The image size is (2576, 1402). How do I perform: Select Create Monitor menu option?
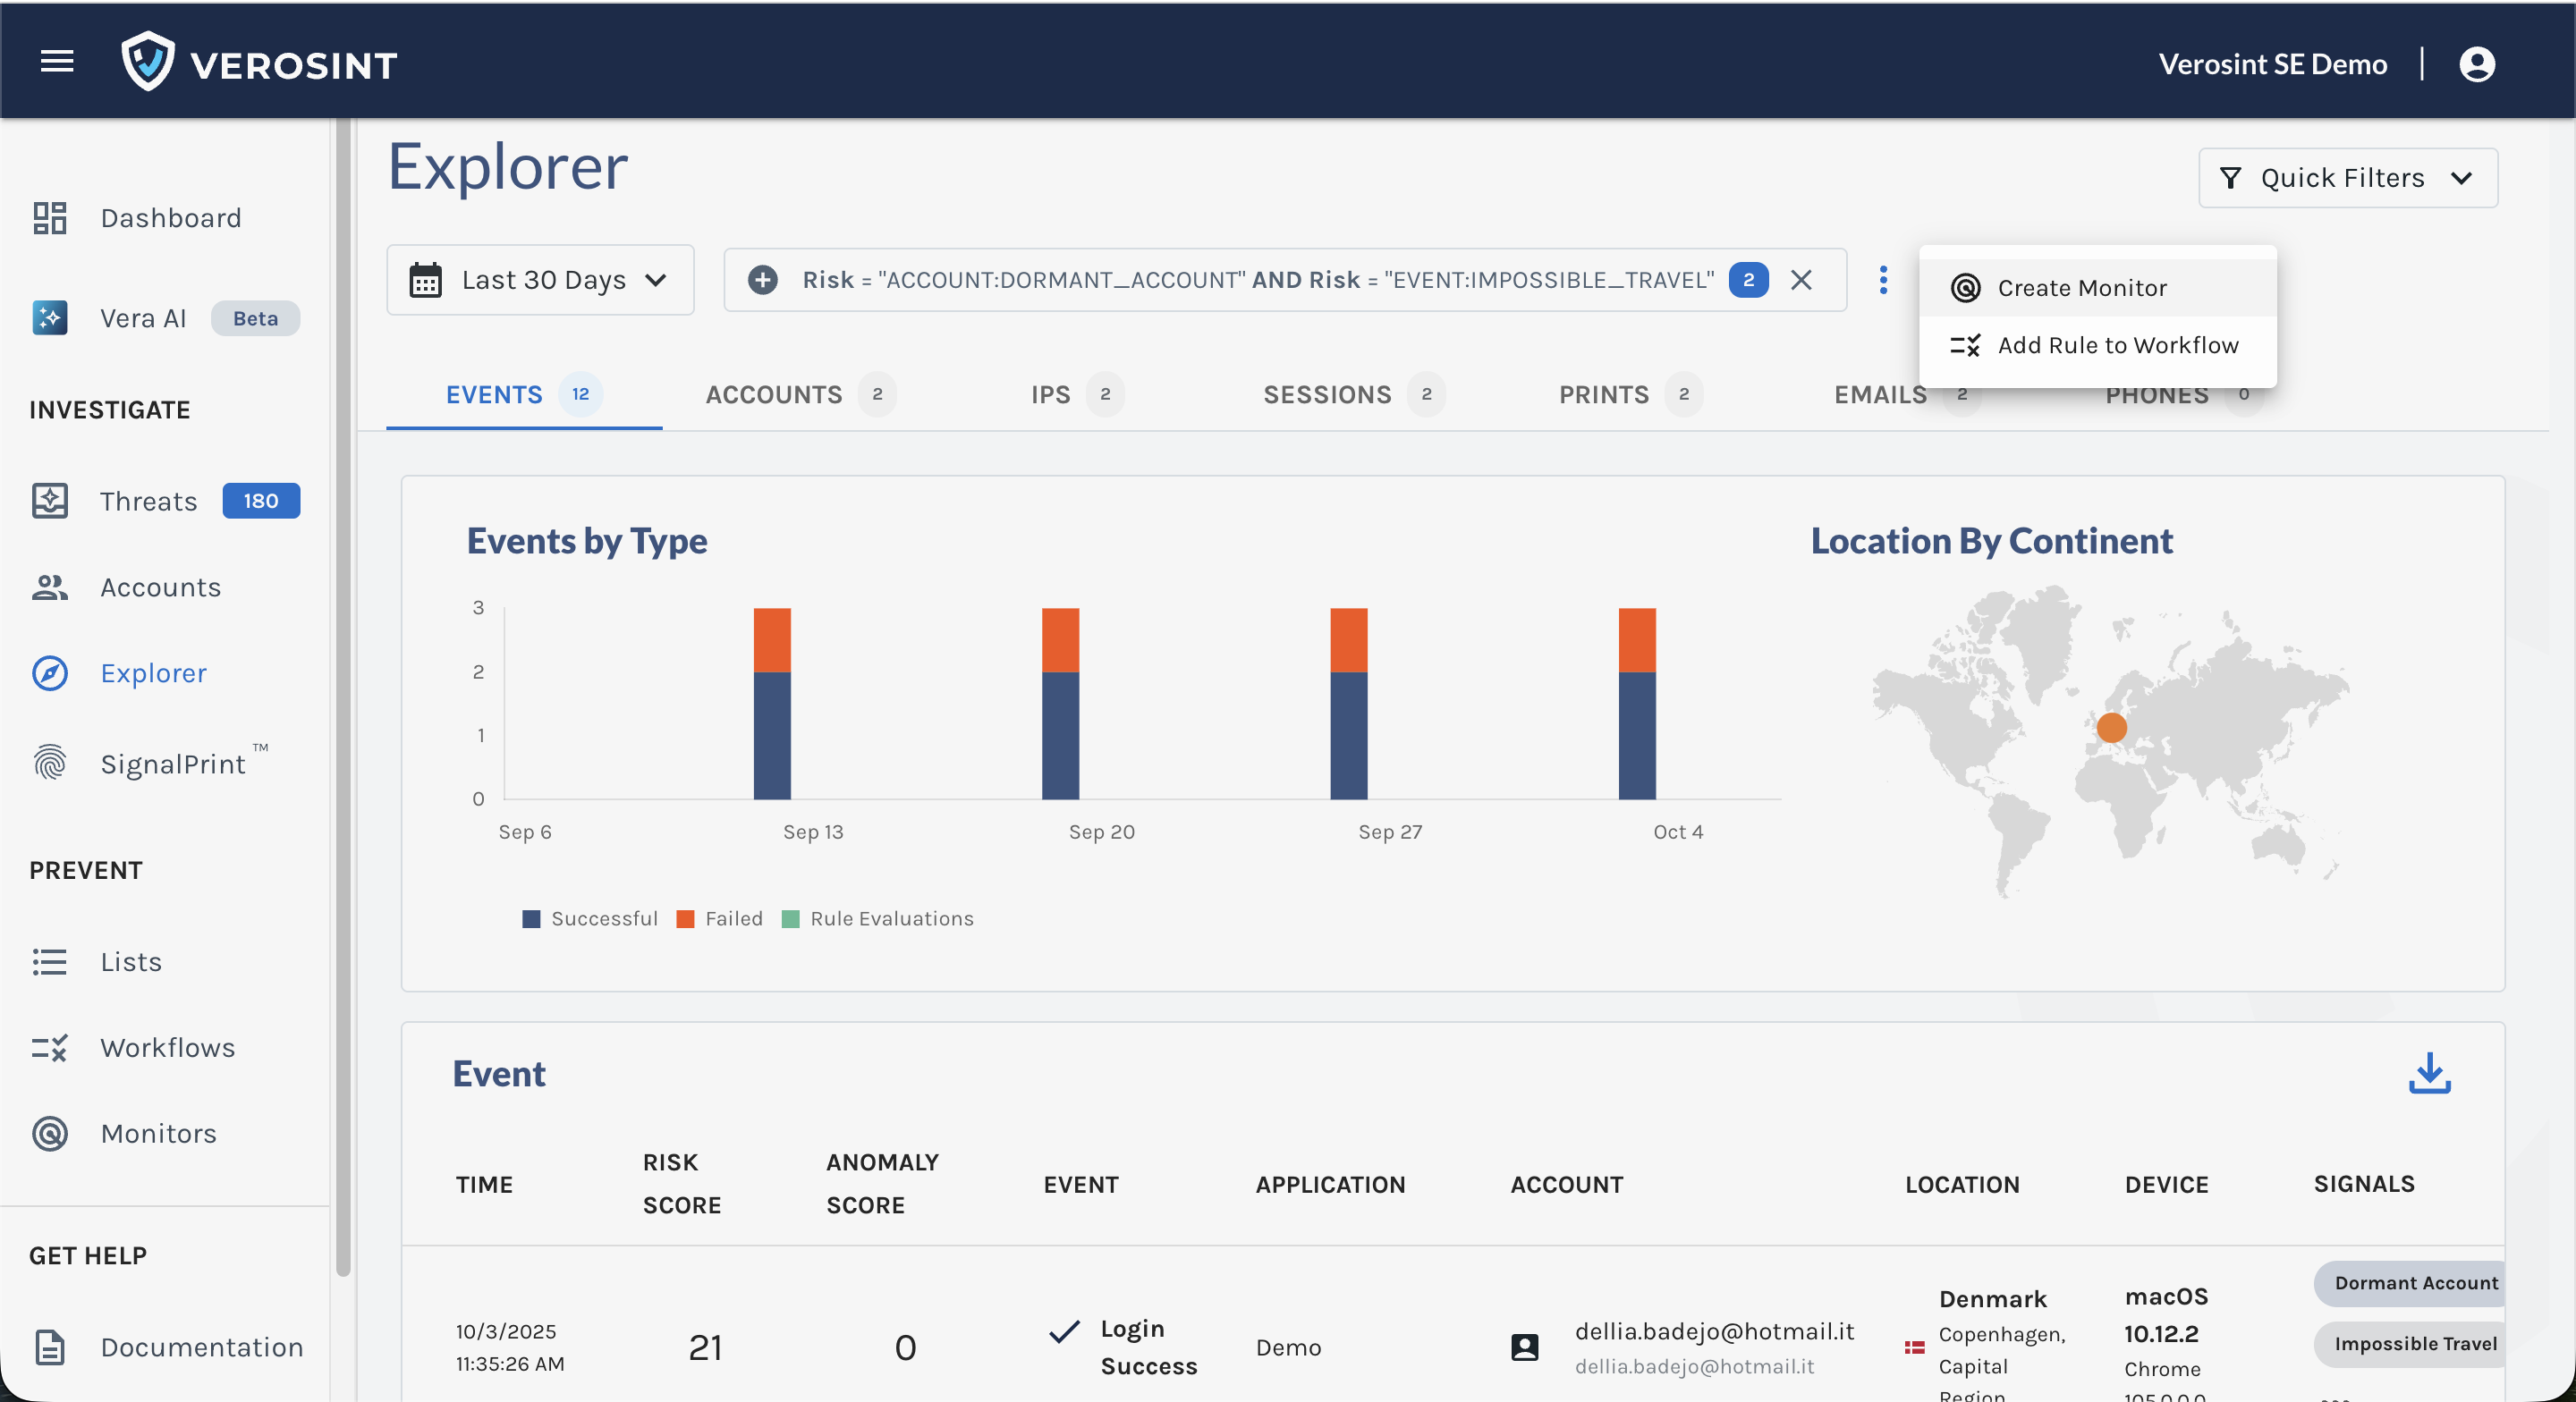[x=2081, y=288]
